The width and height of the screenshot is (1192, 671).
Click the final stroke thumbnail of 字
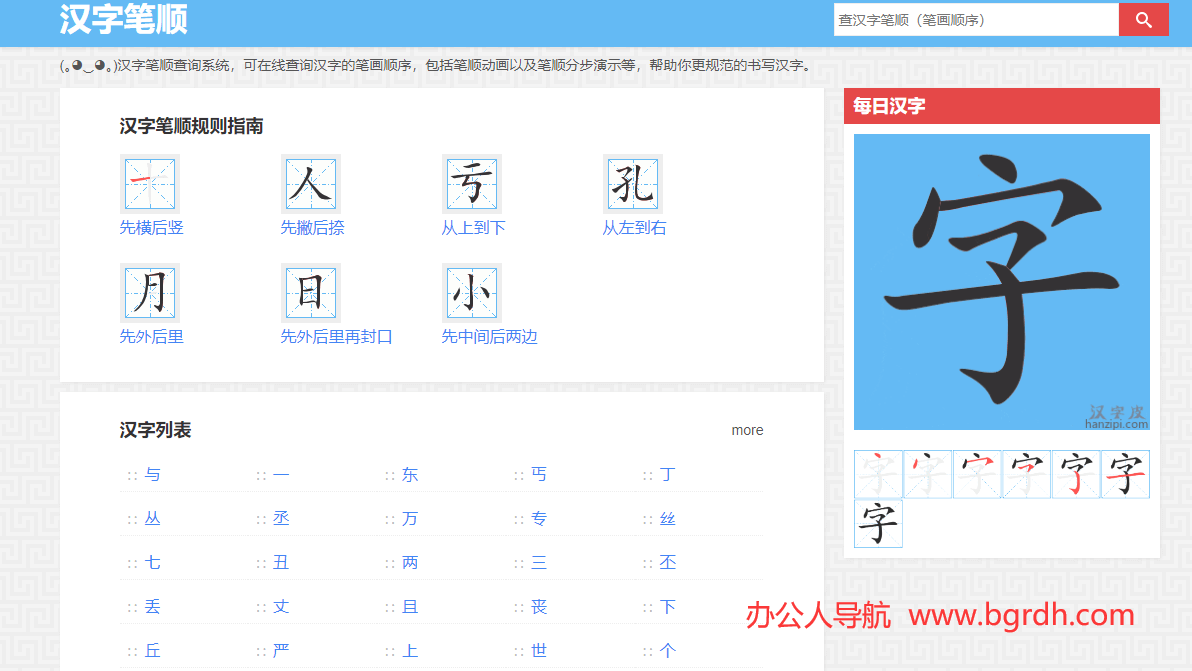[878, 523]
